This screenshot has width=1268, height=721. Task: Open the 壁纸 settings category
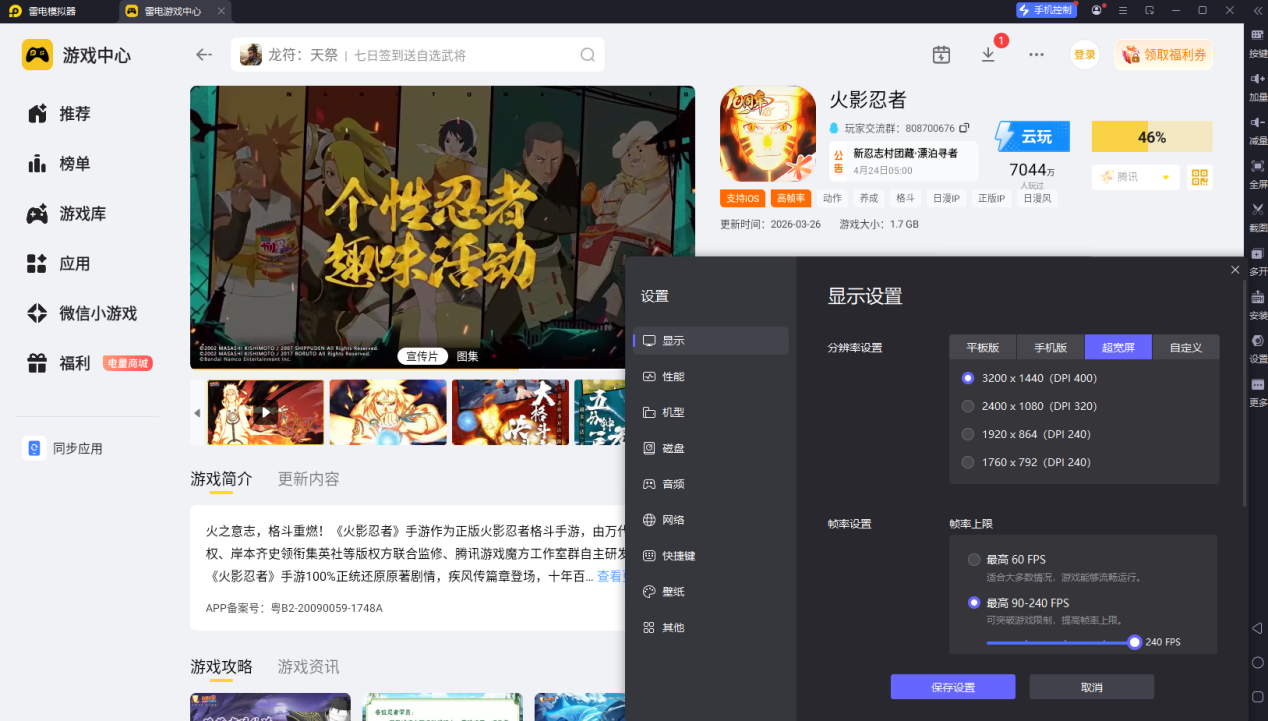pyautogui.click(x=711, y=592)
